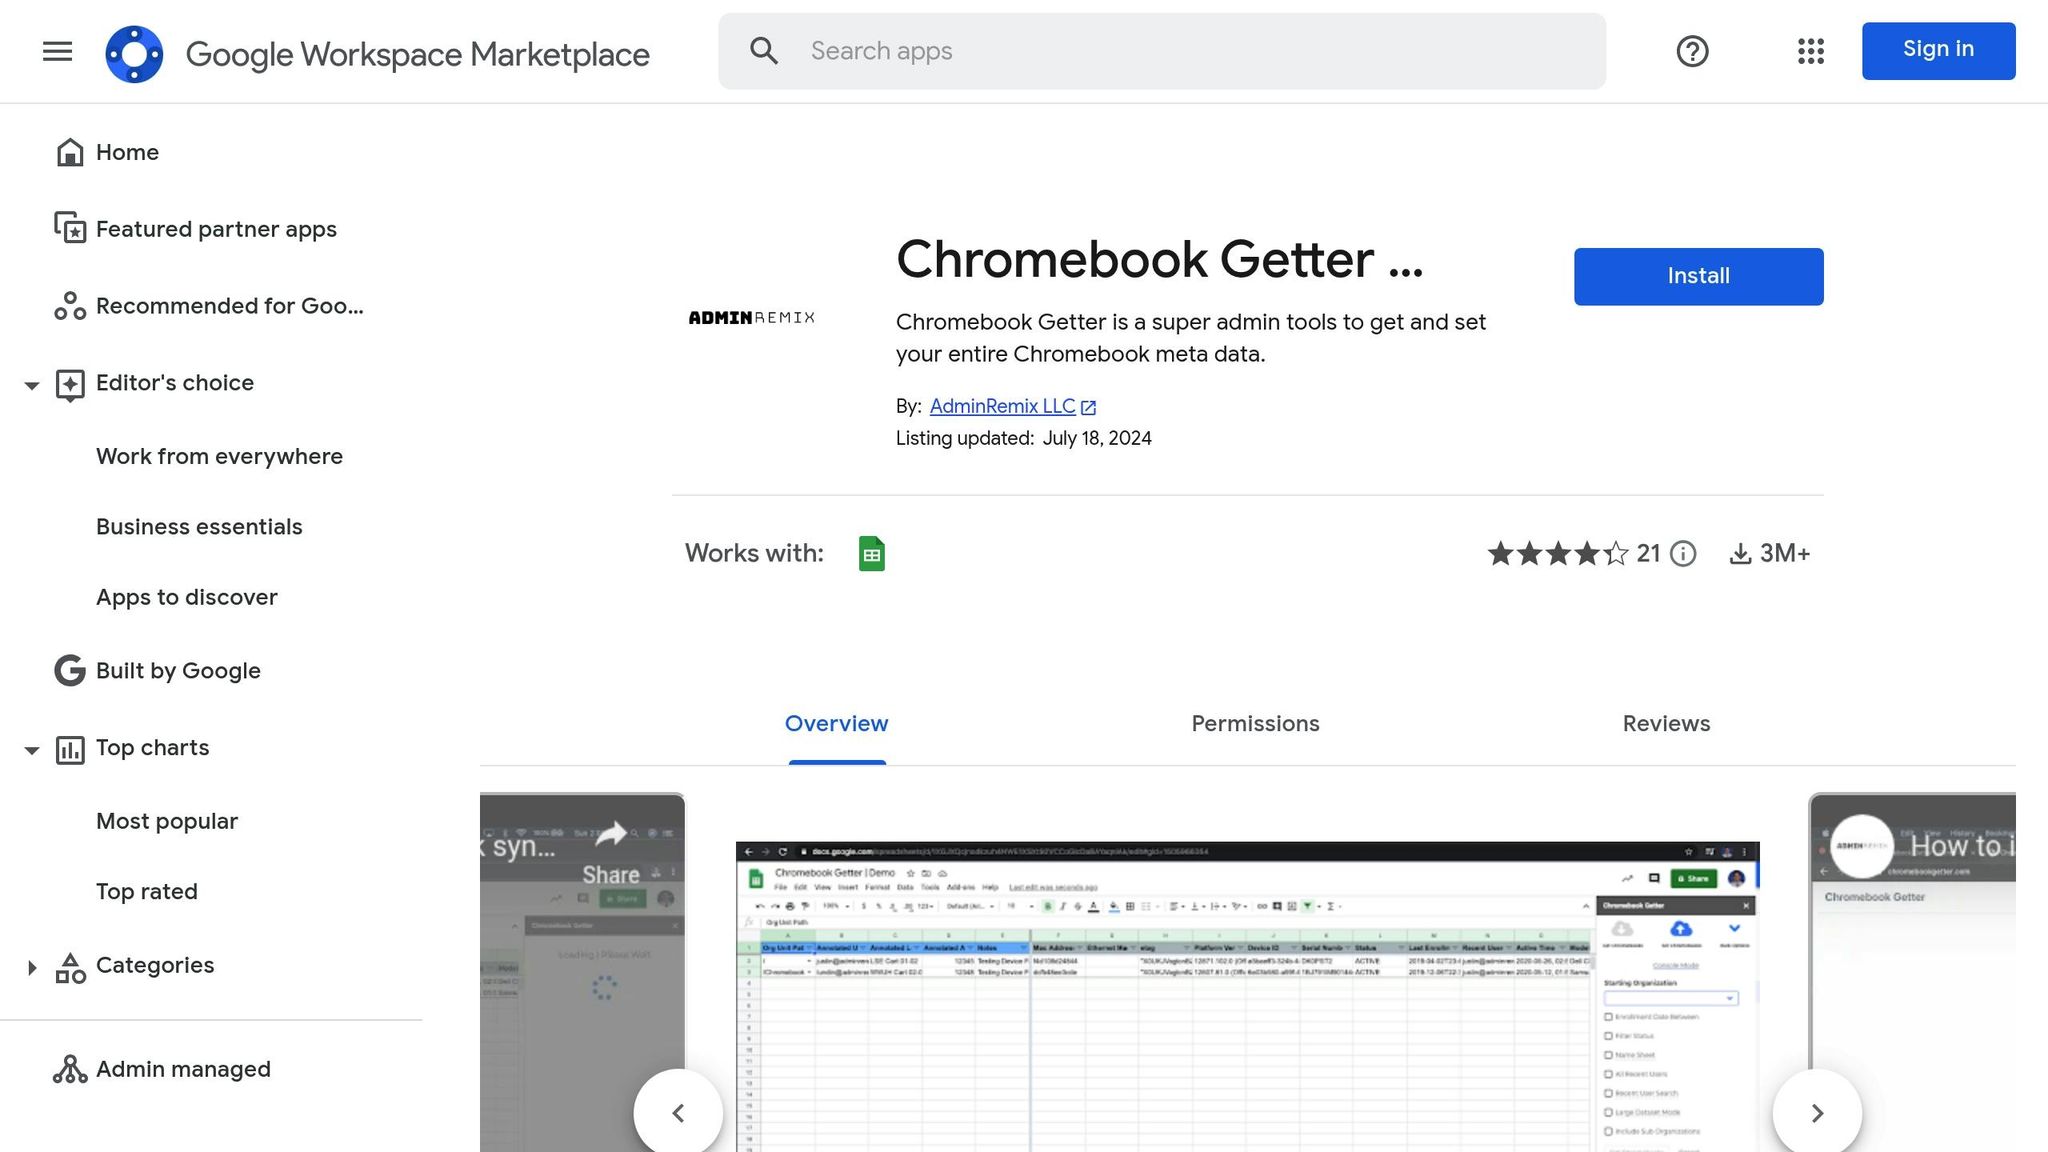Select the Home sidebar icon
This screenshot has width=2048, height=1152.
click(x=69, y=151)
